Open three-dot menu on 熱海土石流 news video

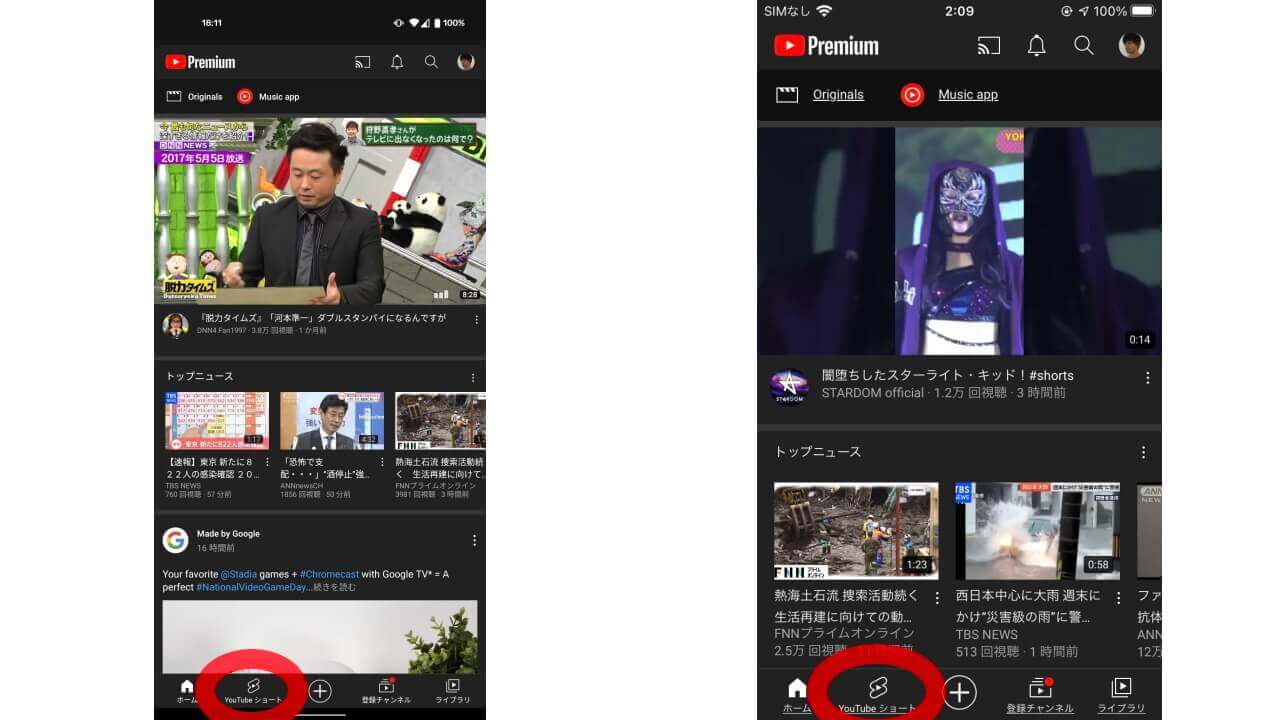click(936, 597)
